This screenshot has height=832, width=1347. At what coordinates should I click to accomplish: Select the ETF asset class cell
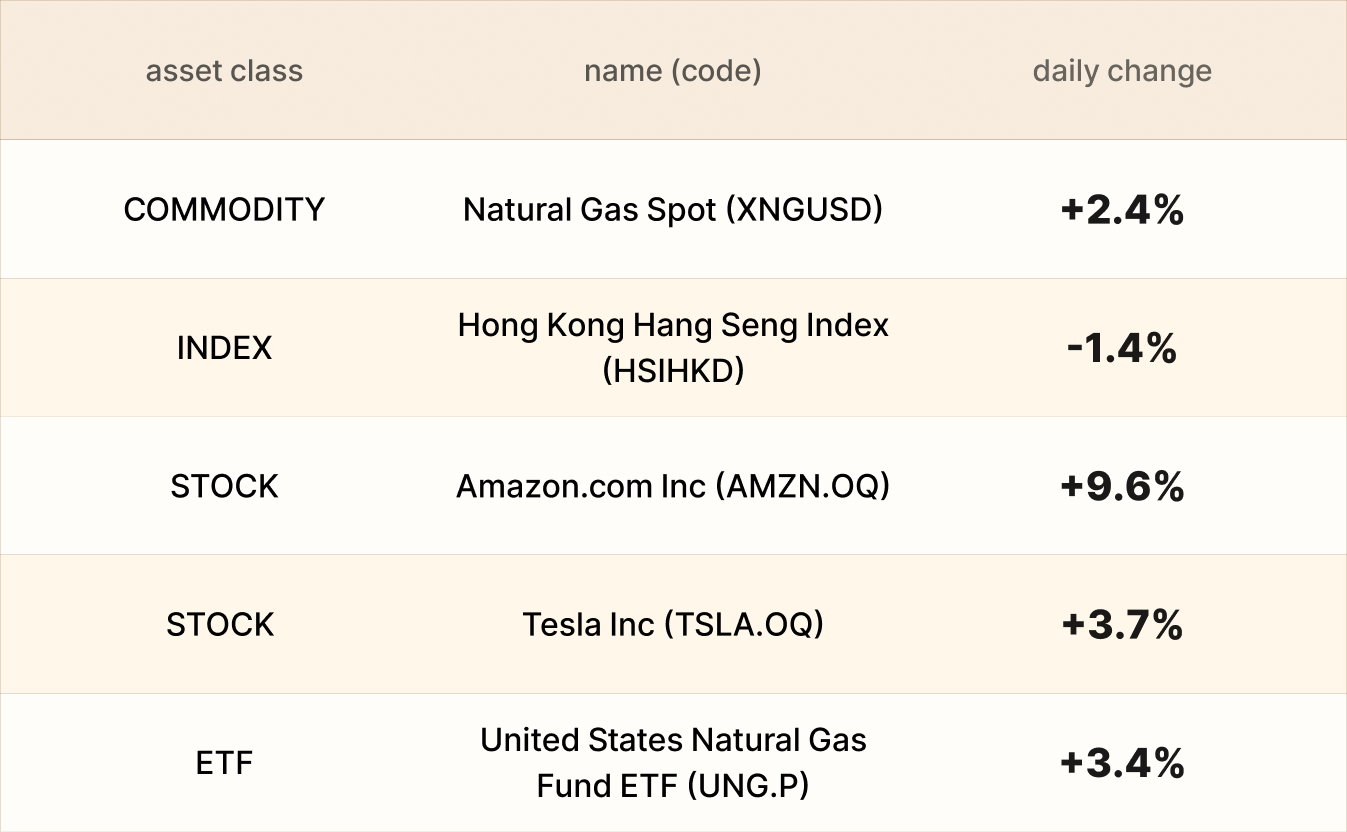[x=224, y=764]
